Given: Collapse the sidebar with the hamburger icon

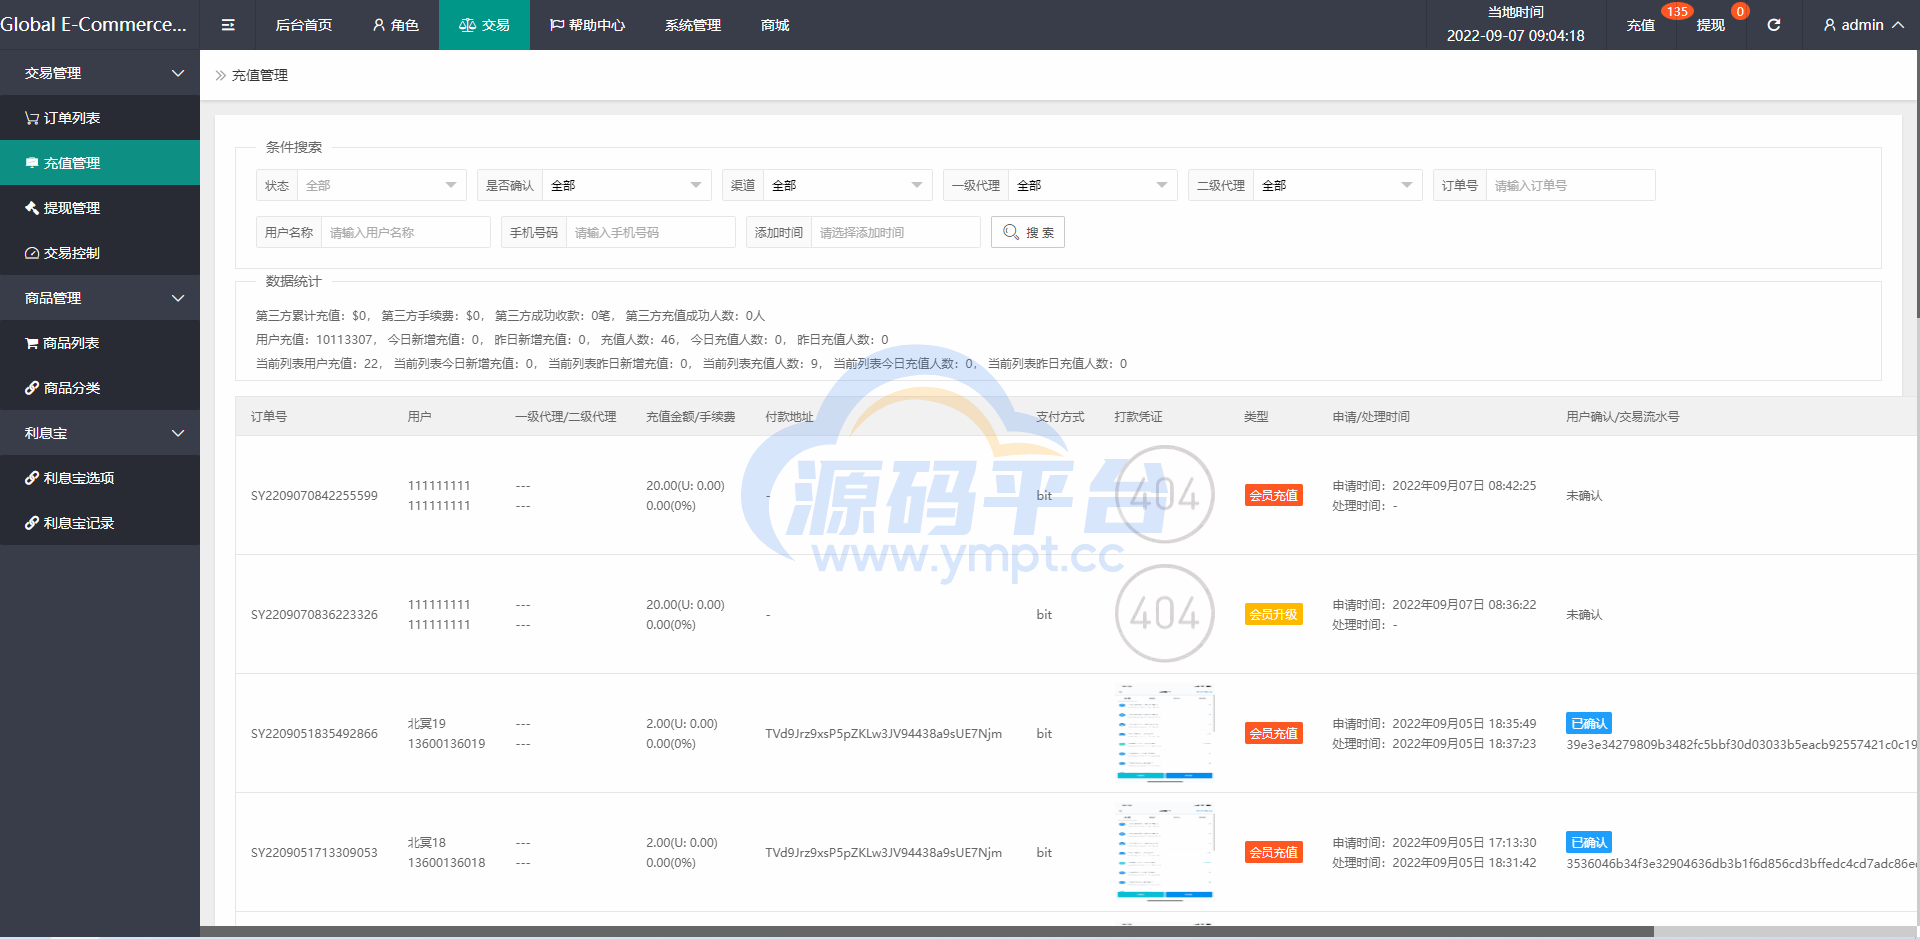Looking at the screenshot, I should point(228,25).
